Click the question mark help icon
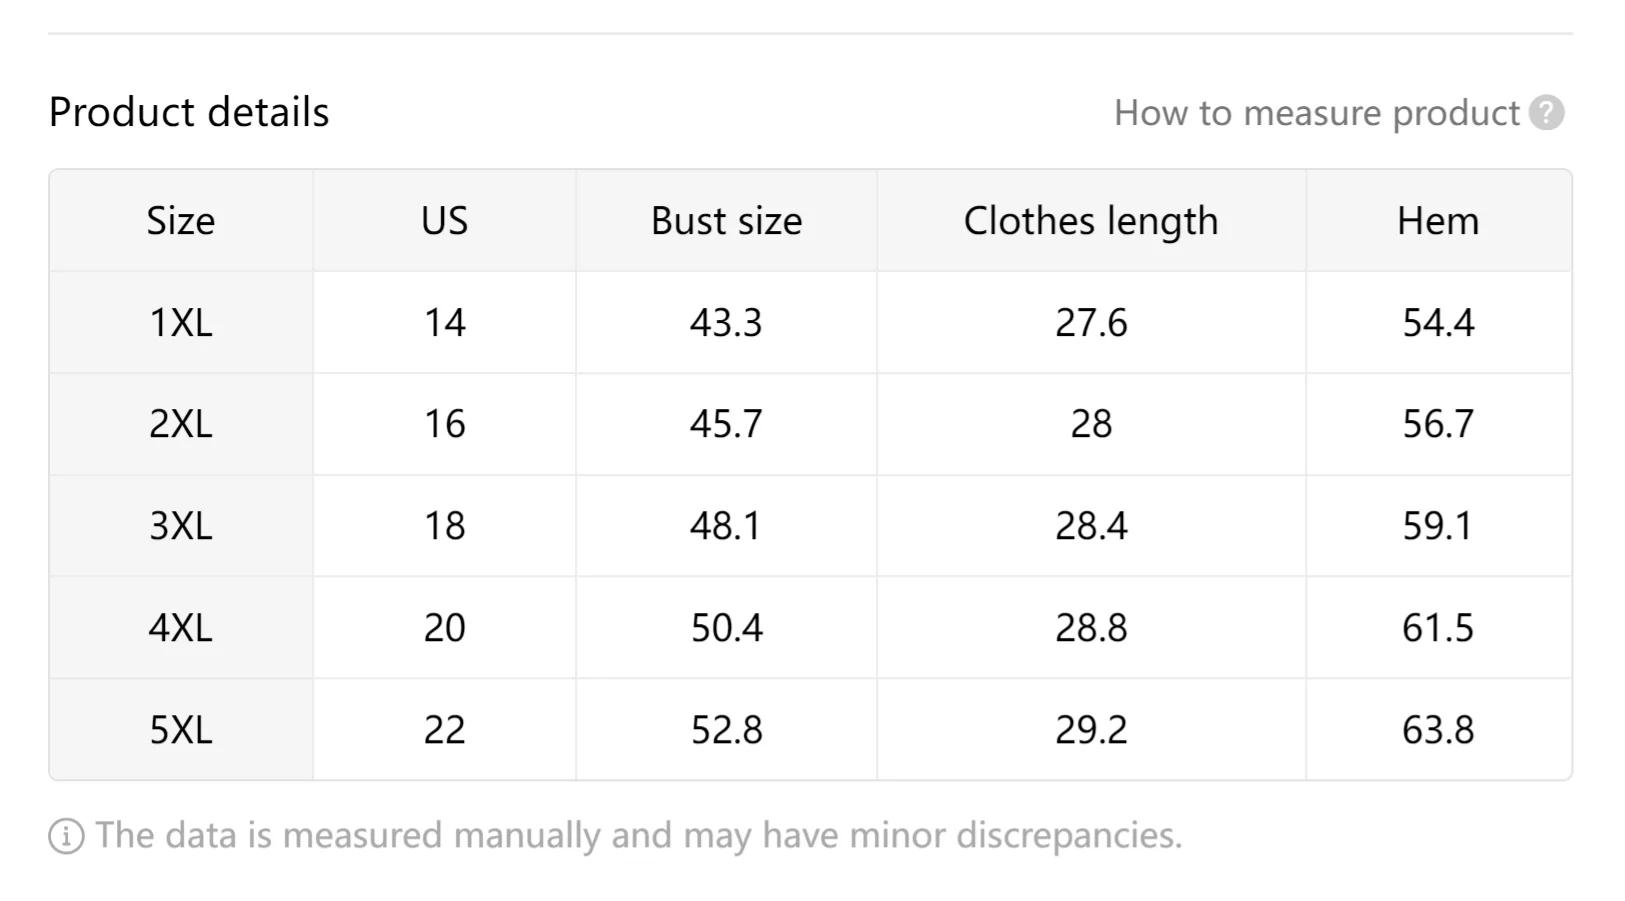This screenshot has width=1625, height=901. tap(1546, 113)
